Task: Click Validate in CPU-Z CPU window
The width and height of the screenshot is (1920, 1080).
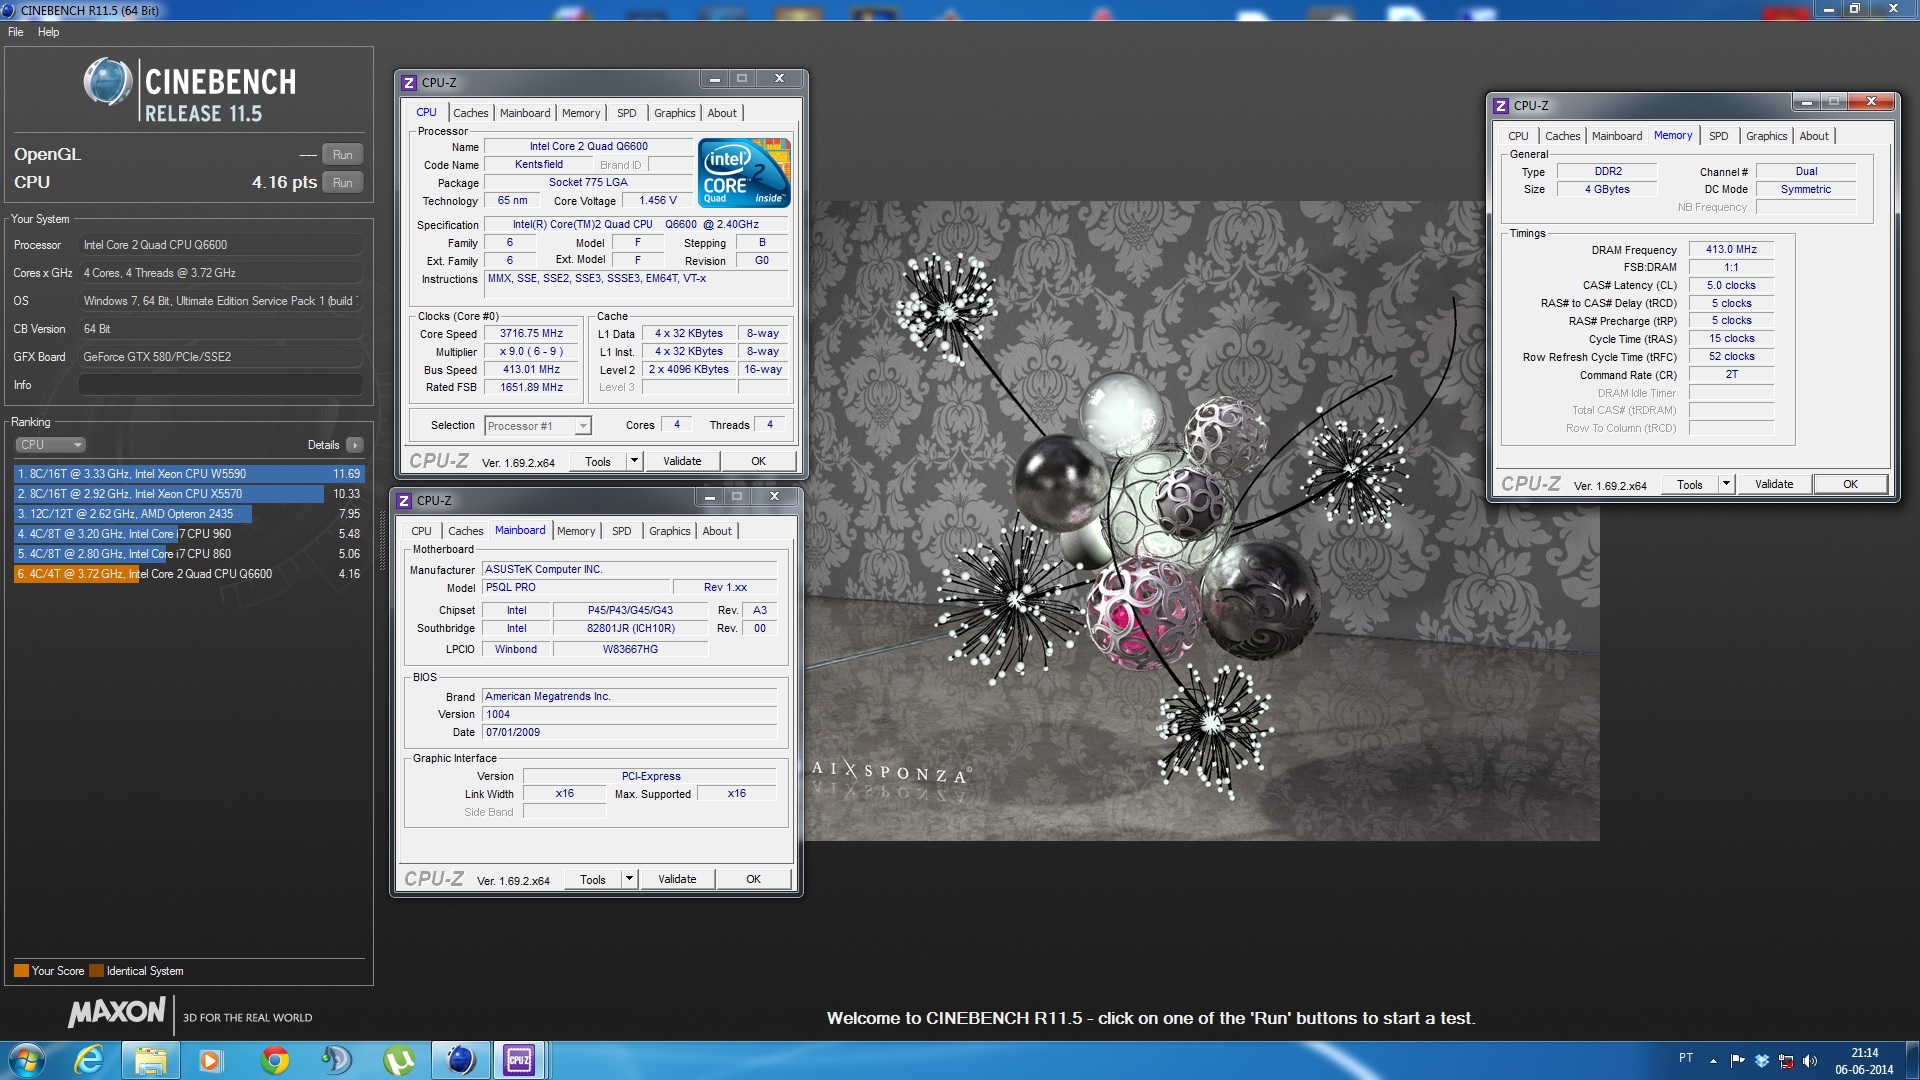Action: [682, 462]
